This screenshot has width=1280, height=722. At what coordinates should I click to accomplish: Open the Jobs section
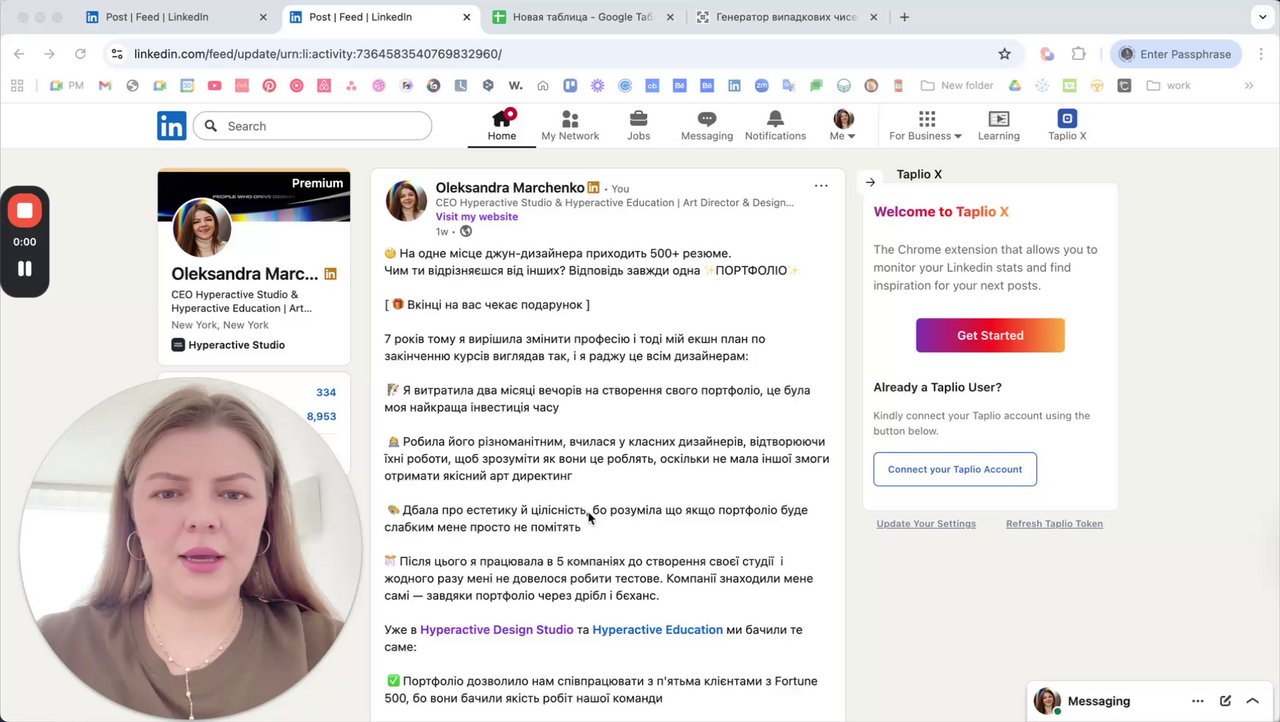(638, 126)
